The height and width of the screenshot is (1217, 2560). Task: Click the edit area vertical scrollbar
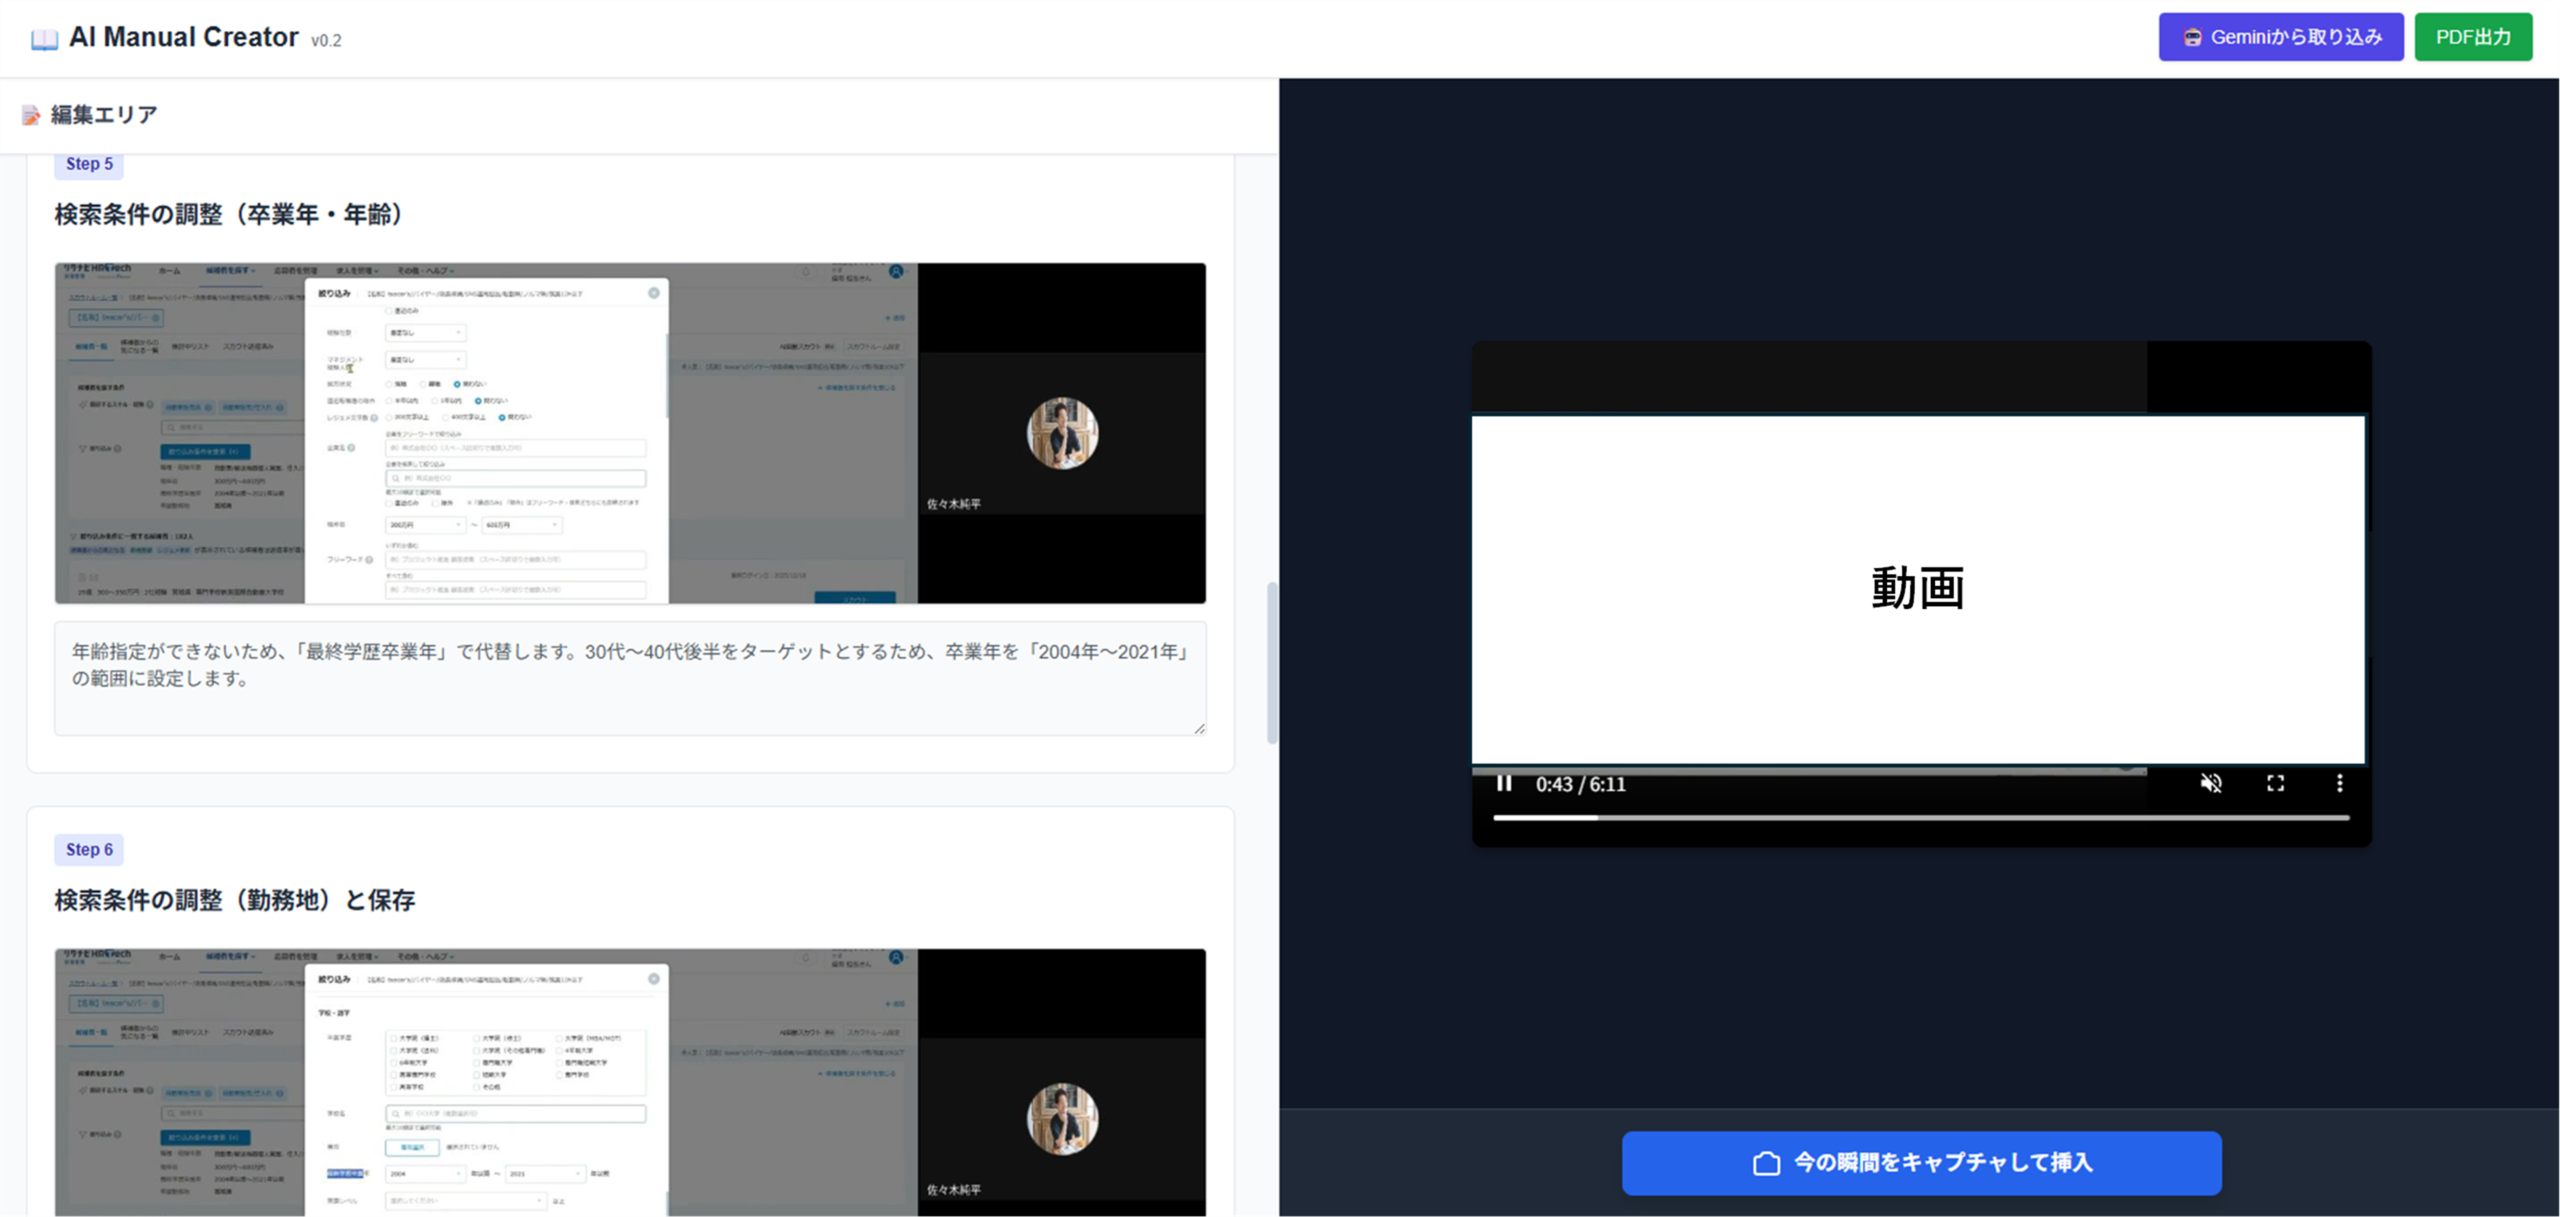(1272, 662)
